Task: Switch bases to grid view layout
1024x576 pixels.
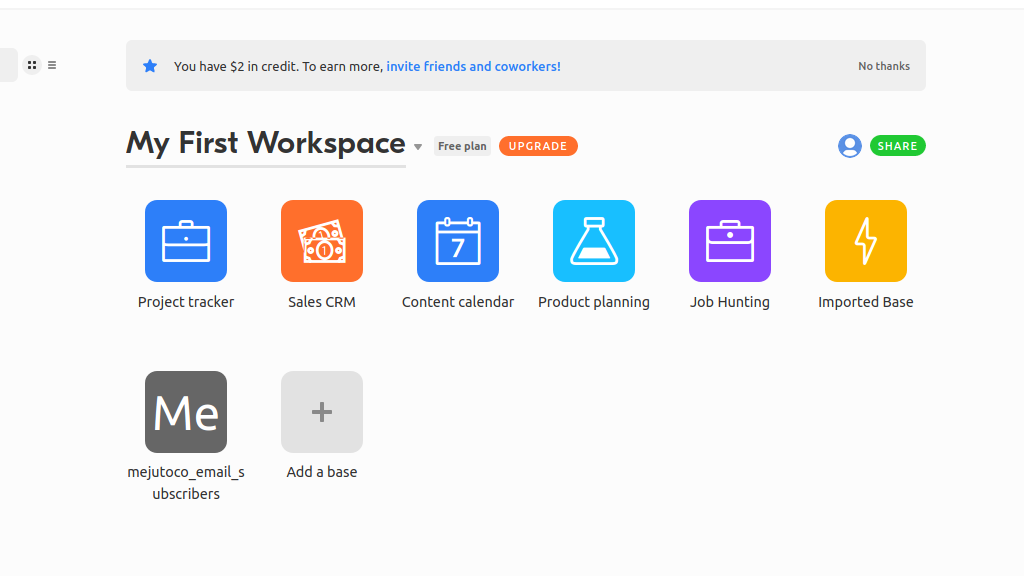Action: click(x=32, y=64)
